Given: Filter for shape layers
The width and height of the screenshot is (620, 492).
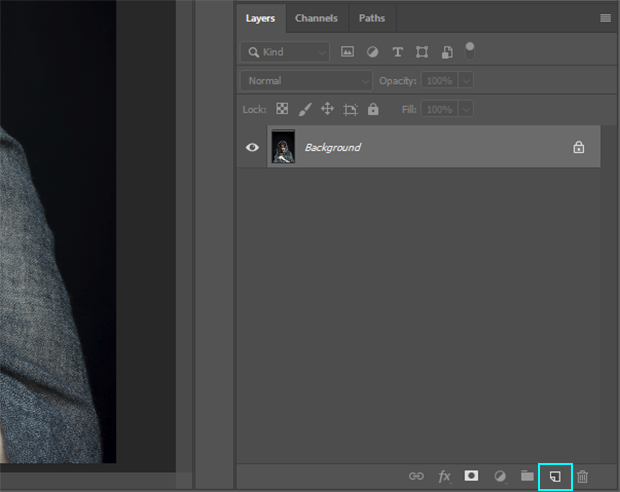Looking at the screenshot, I should point(422,52).
